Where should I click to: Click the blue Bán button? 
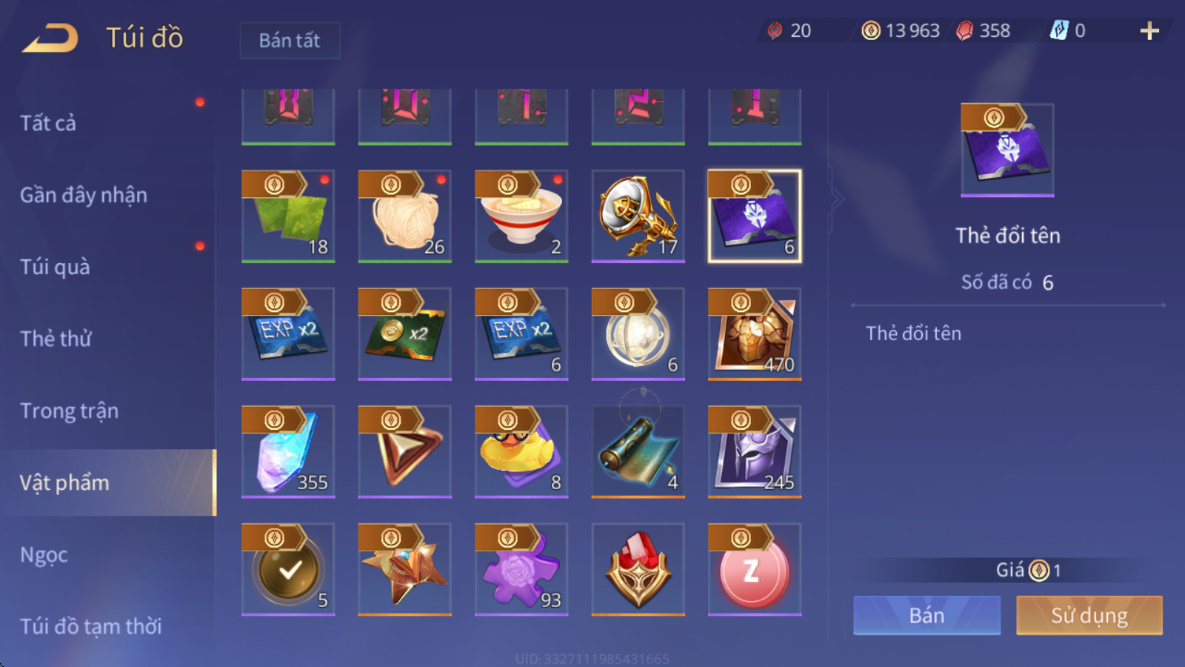coord(927,615)
